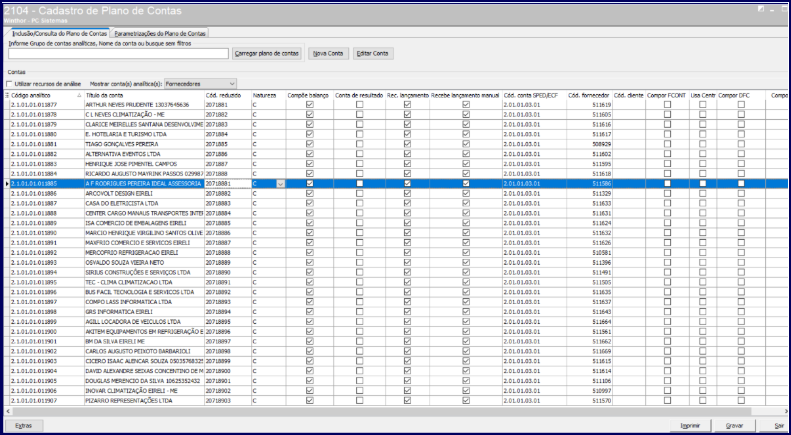Click the Editar Conta button
This screenshot has height=435, width=791.
[x=372, y=53]
